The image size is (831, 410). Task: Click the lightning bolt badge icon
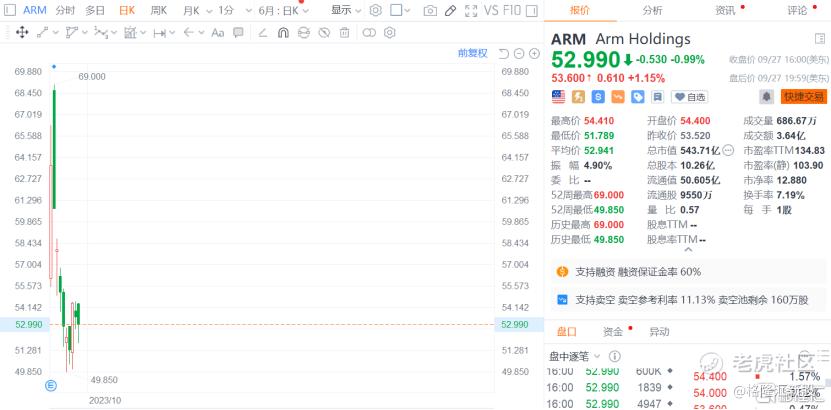click(x=578, y=97)
